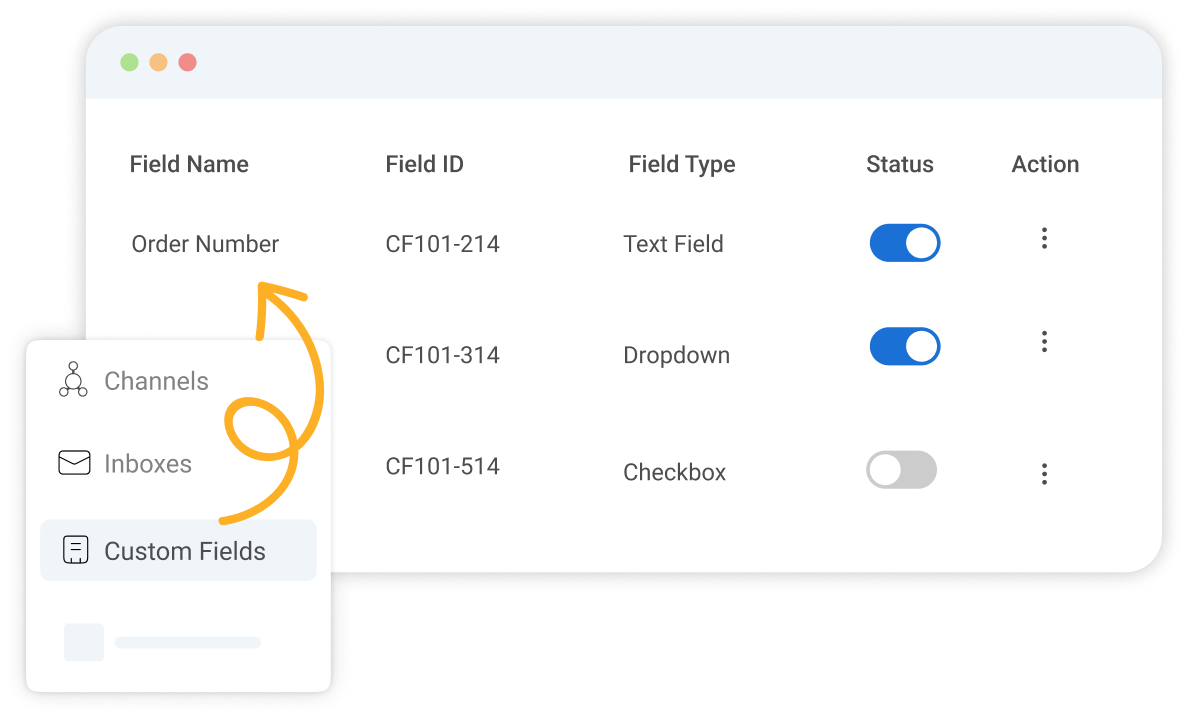Click the Status column header

(899, 163)
